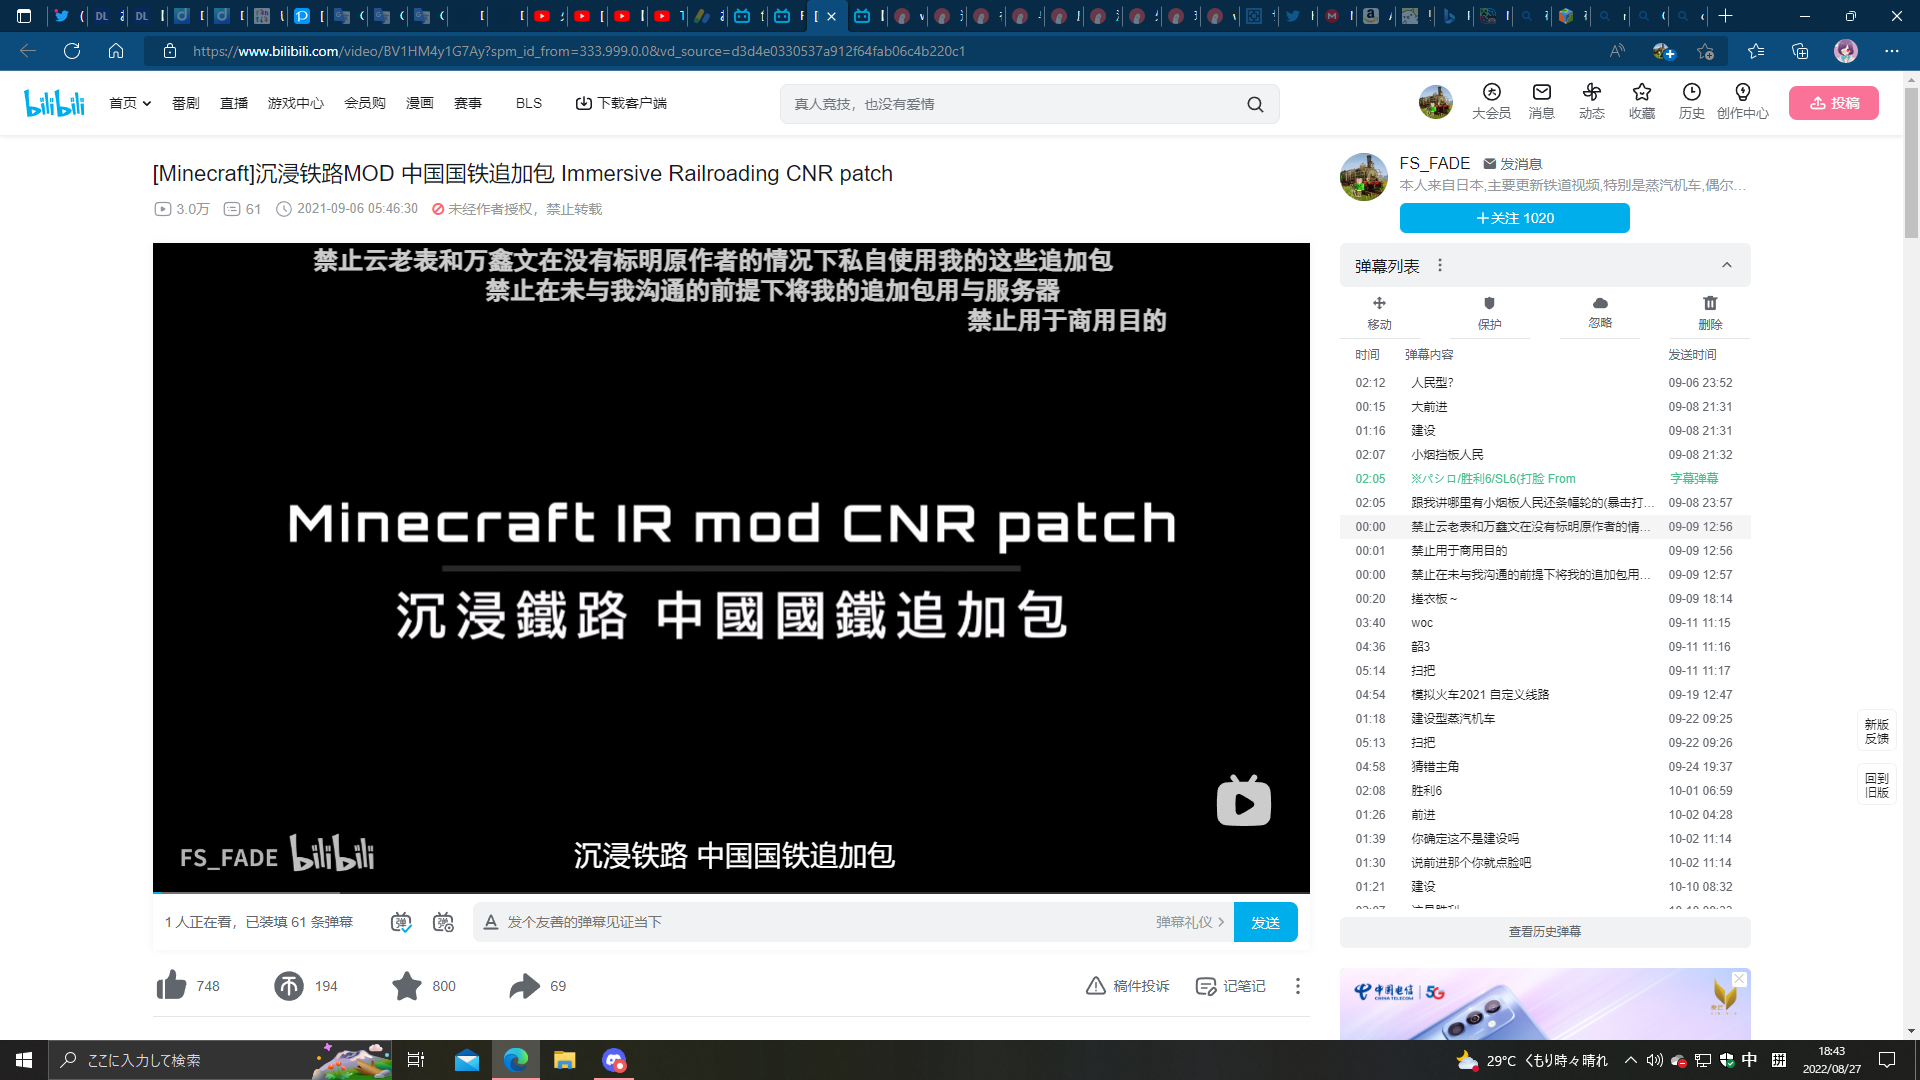
Task: Open the danmaku settings icon
Action: (x=443, y=922)
